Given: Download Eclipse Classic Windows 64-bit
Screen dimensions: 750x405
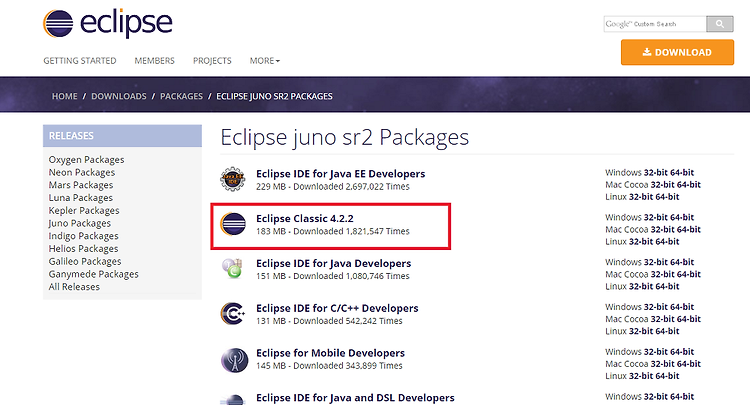Looking at the screenshot, I should tap(682, 218).
